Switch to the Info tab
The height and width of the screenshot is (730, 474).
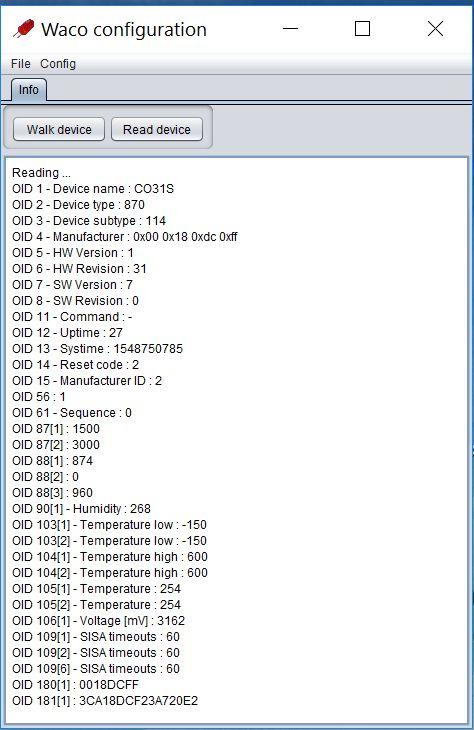(28, 89)
